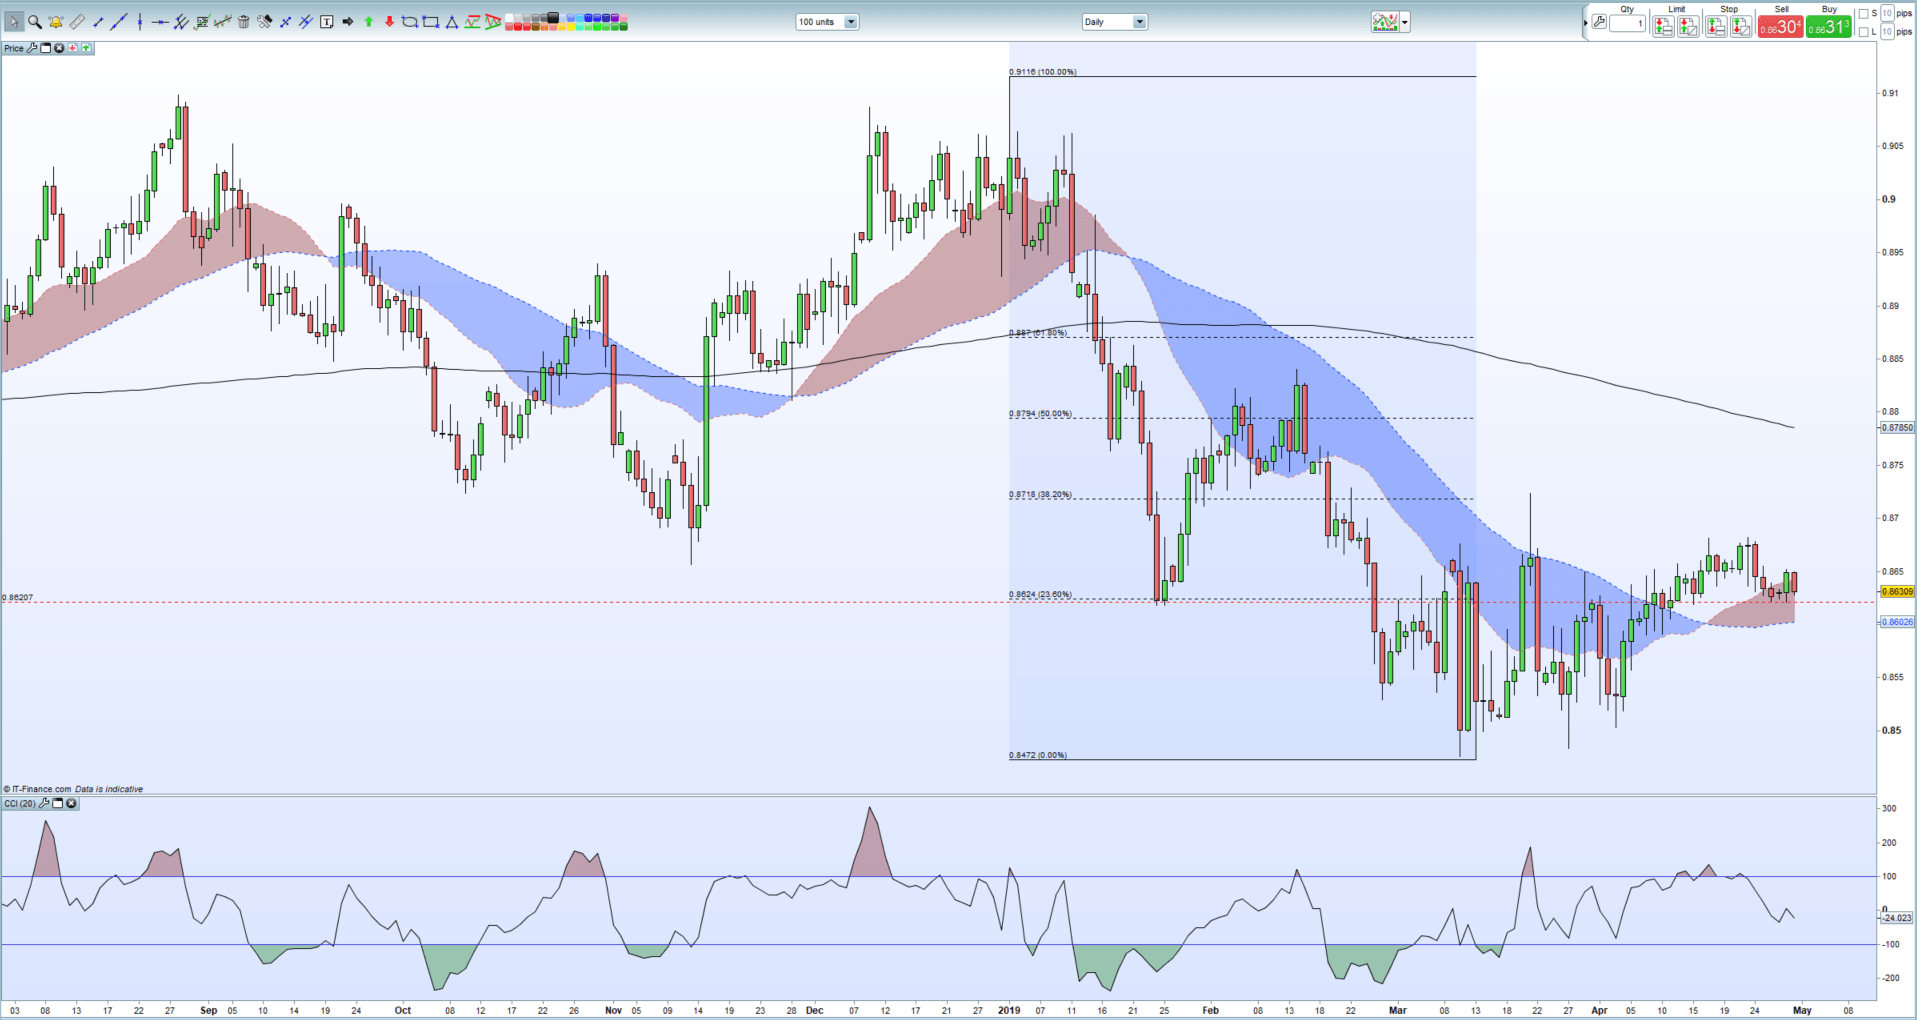1917x1020 pixels.
Task: Open Price panel wrench settings
Action: (x=32, y=48)
